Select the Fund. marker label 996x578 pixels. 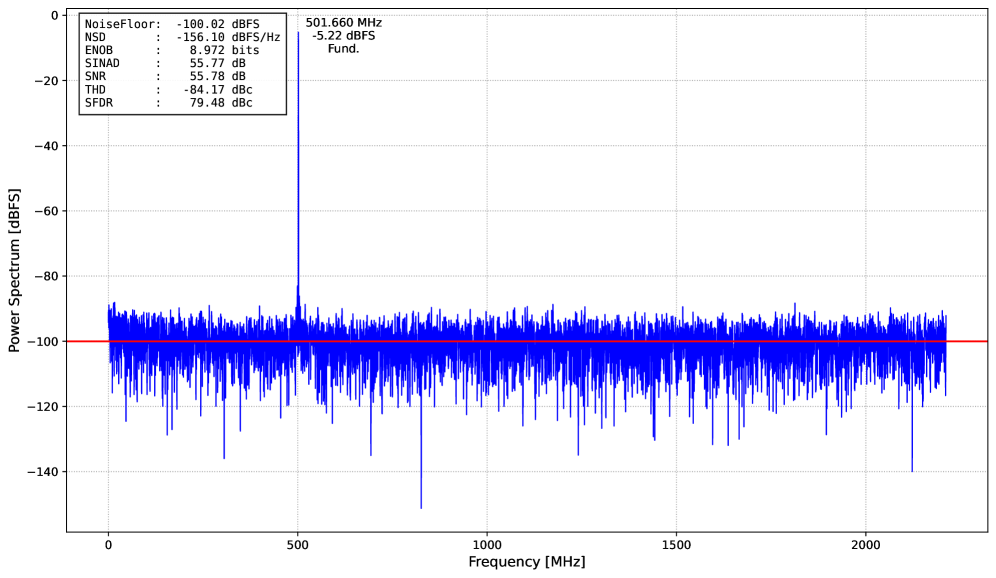point(344,48)
